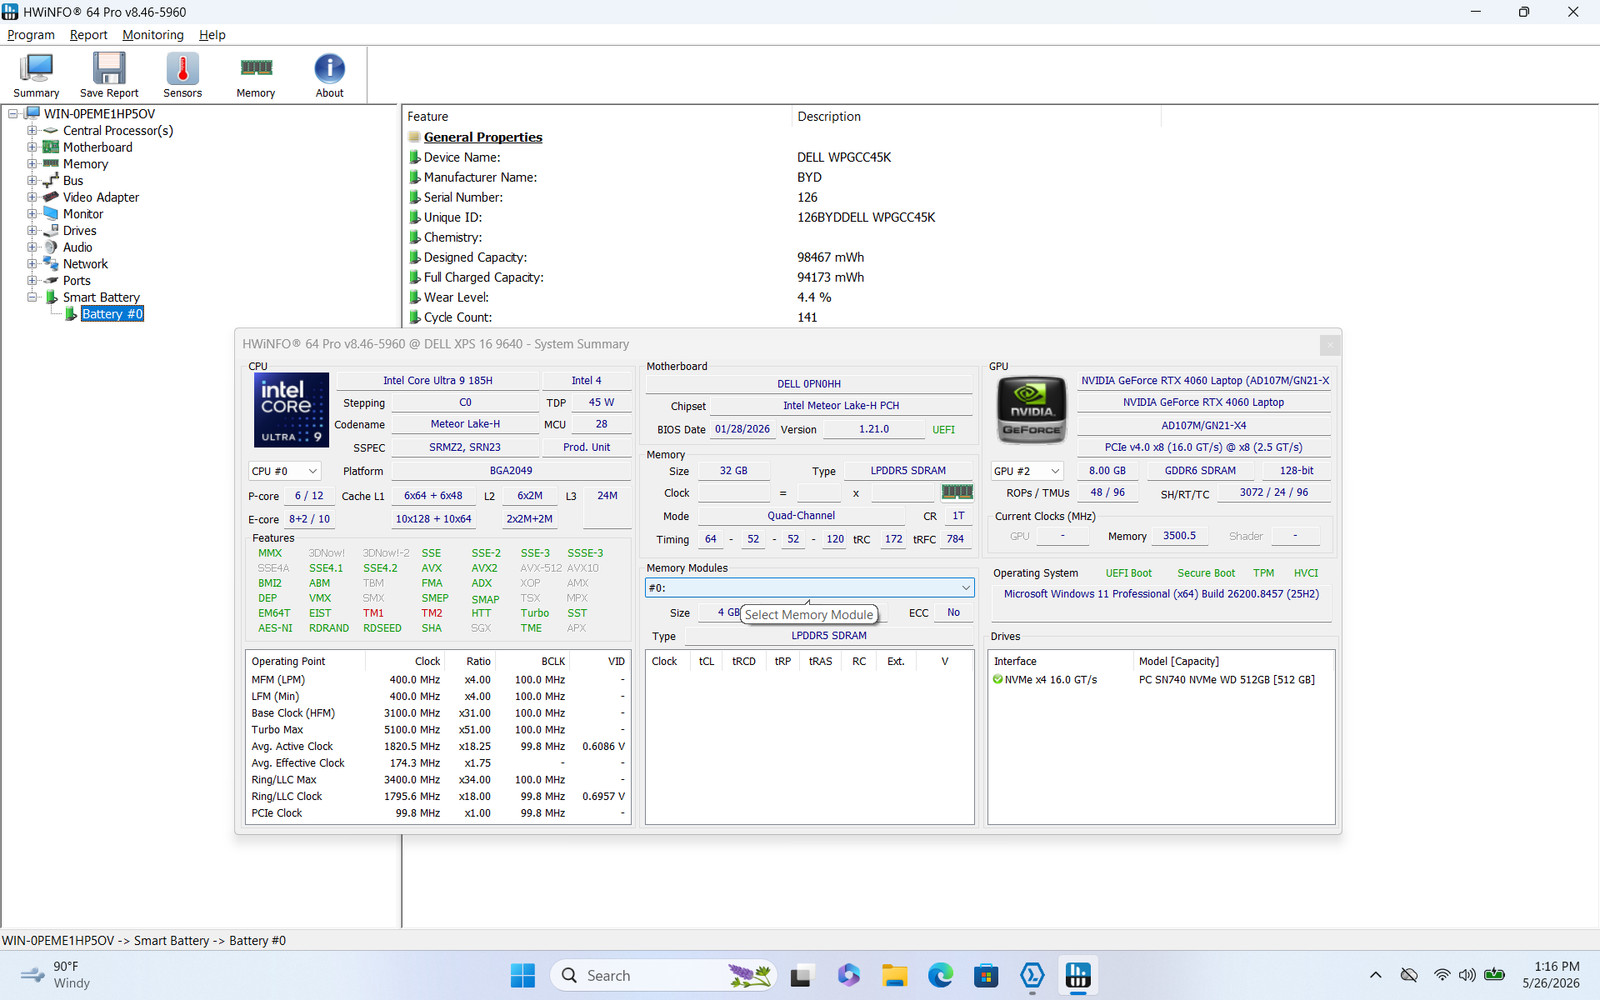Open the Summary toolbar icon
Viewport: 1600px width, 1000px height.
tap(36, 75)
